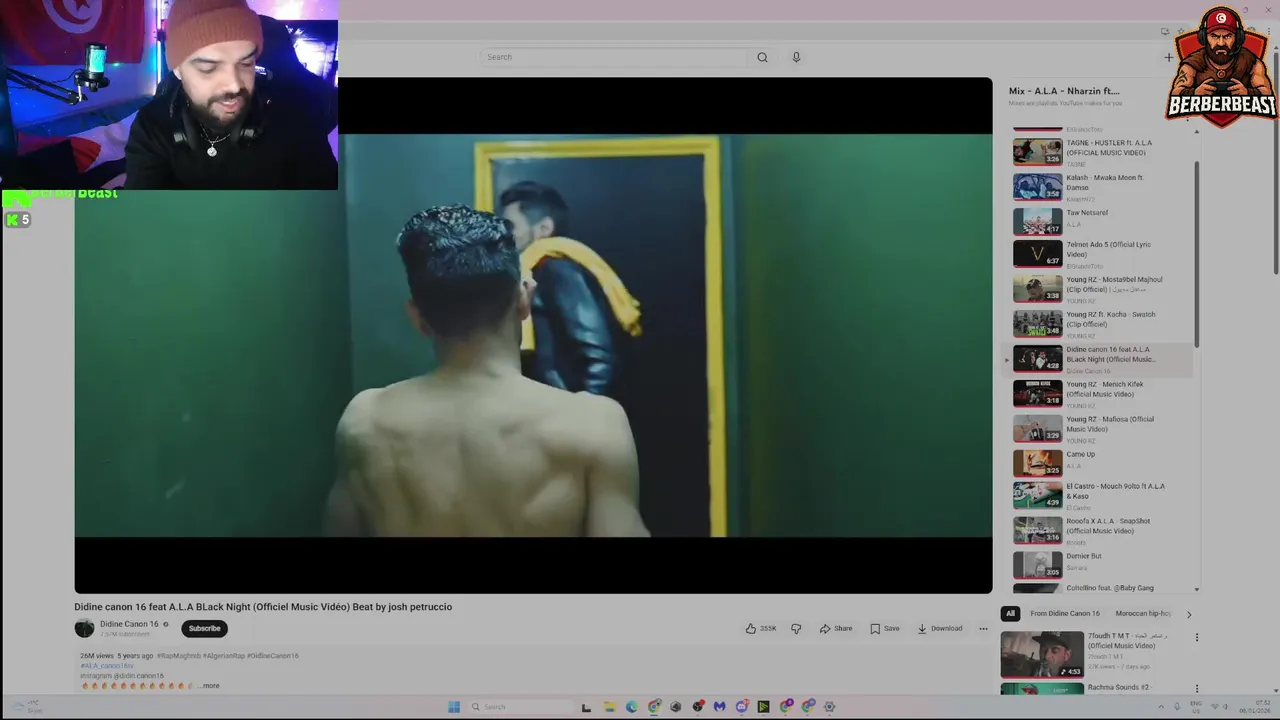Open clock and date in system tray

1254,706
